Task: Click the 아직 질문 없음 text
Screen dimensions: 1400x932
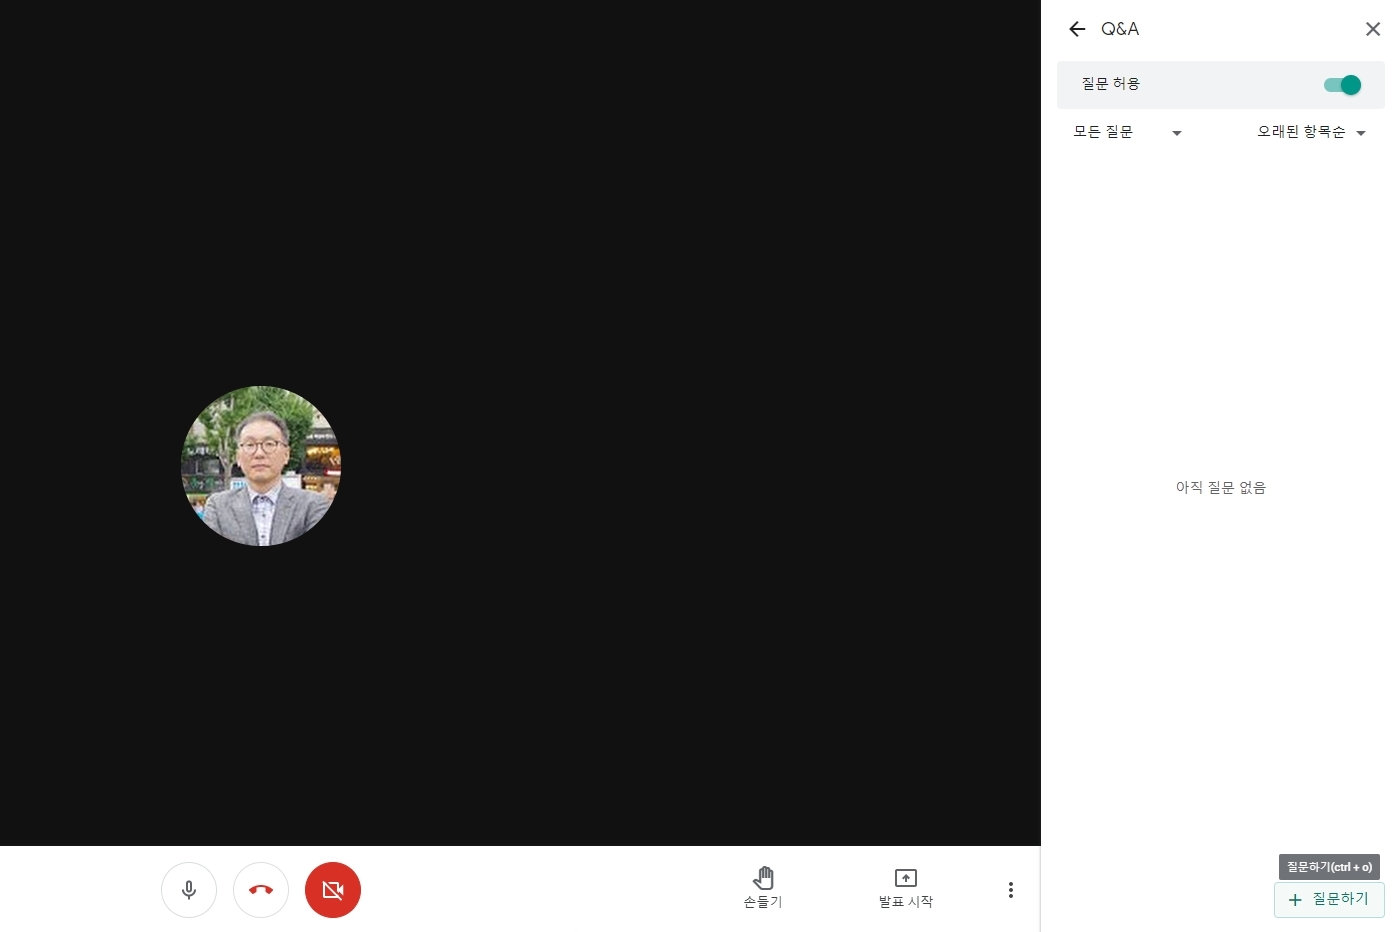Action: pyautogui.click(x=1221, y=487)
